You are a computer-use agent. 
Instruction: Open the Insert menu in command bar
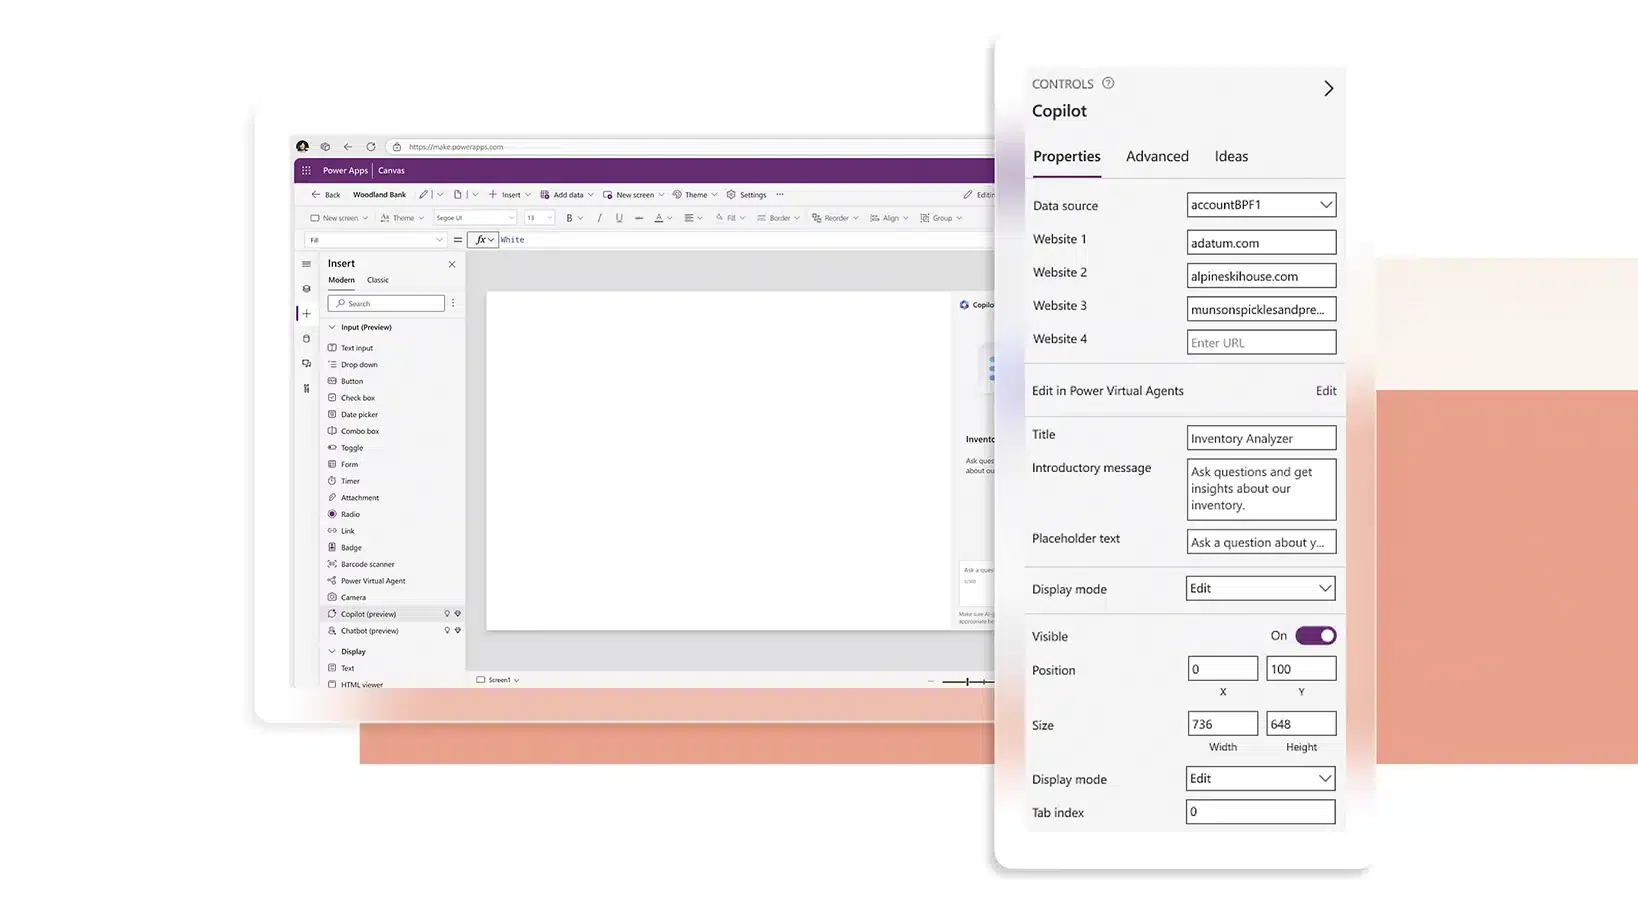pos(509,195)
